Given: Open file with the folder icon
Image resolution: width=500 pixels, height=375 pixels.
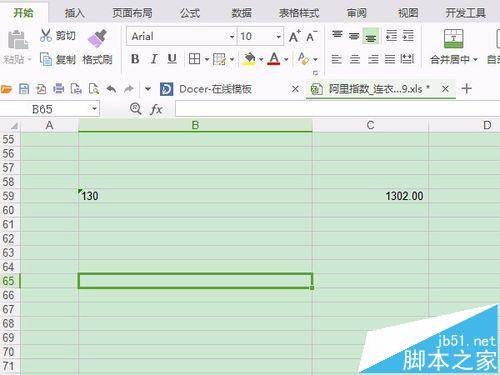Looking at the screenshot, I should click(x=6, y=89).
